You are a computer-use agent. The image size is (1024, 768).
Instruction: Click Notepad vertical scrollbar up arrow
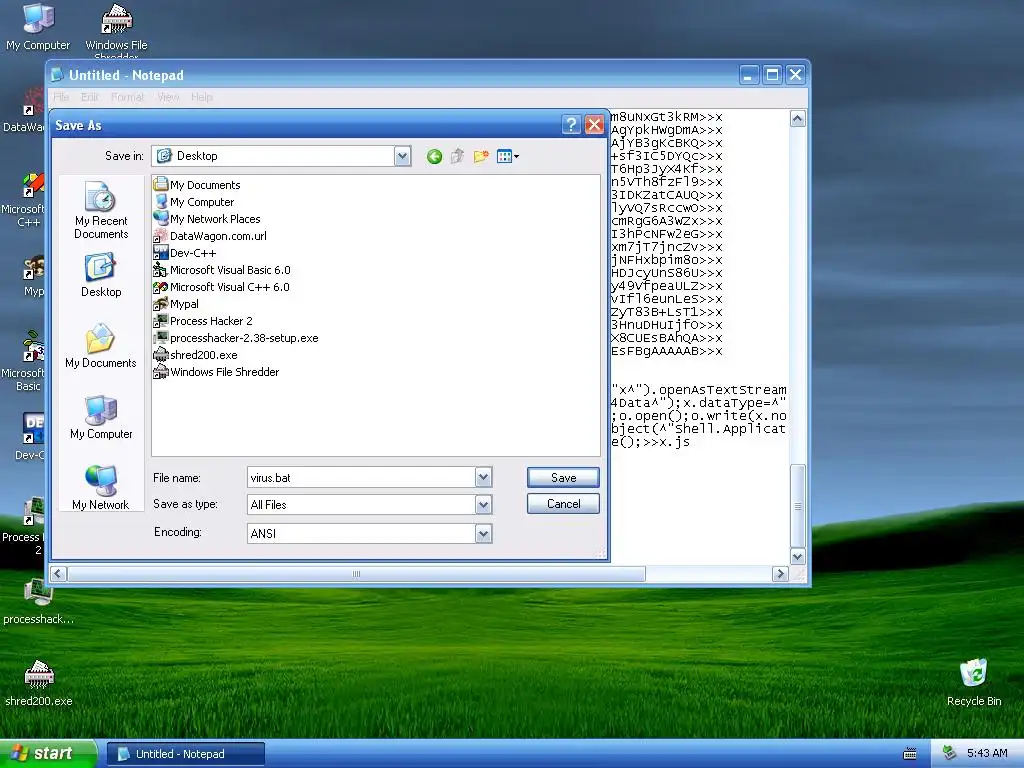pos(797,118)
